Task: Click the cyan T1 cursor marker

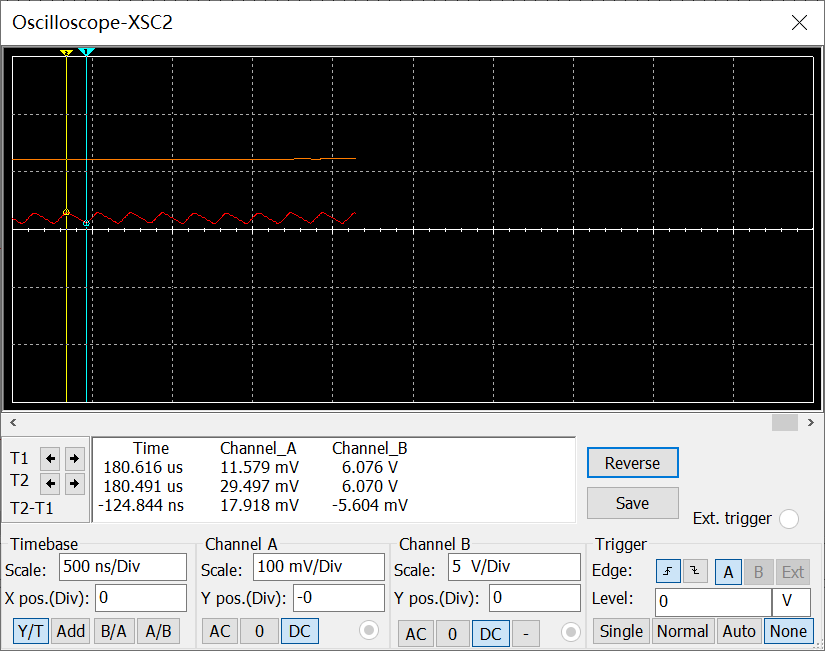Action: coord(86,52)
